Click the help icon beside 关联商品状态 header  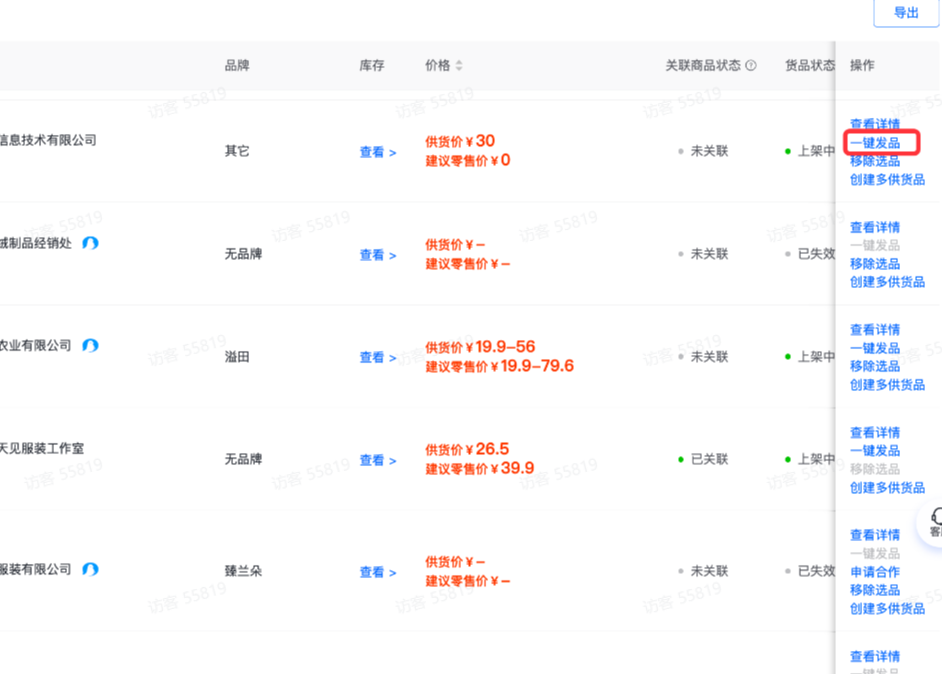pyautogui.click(x=749, y=65)
